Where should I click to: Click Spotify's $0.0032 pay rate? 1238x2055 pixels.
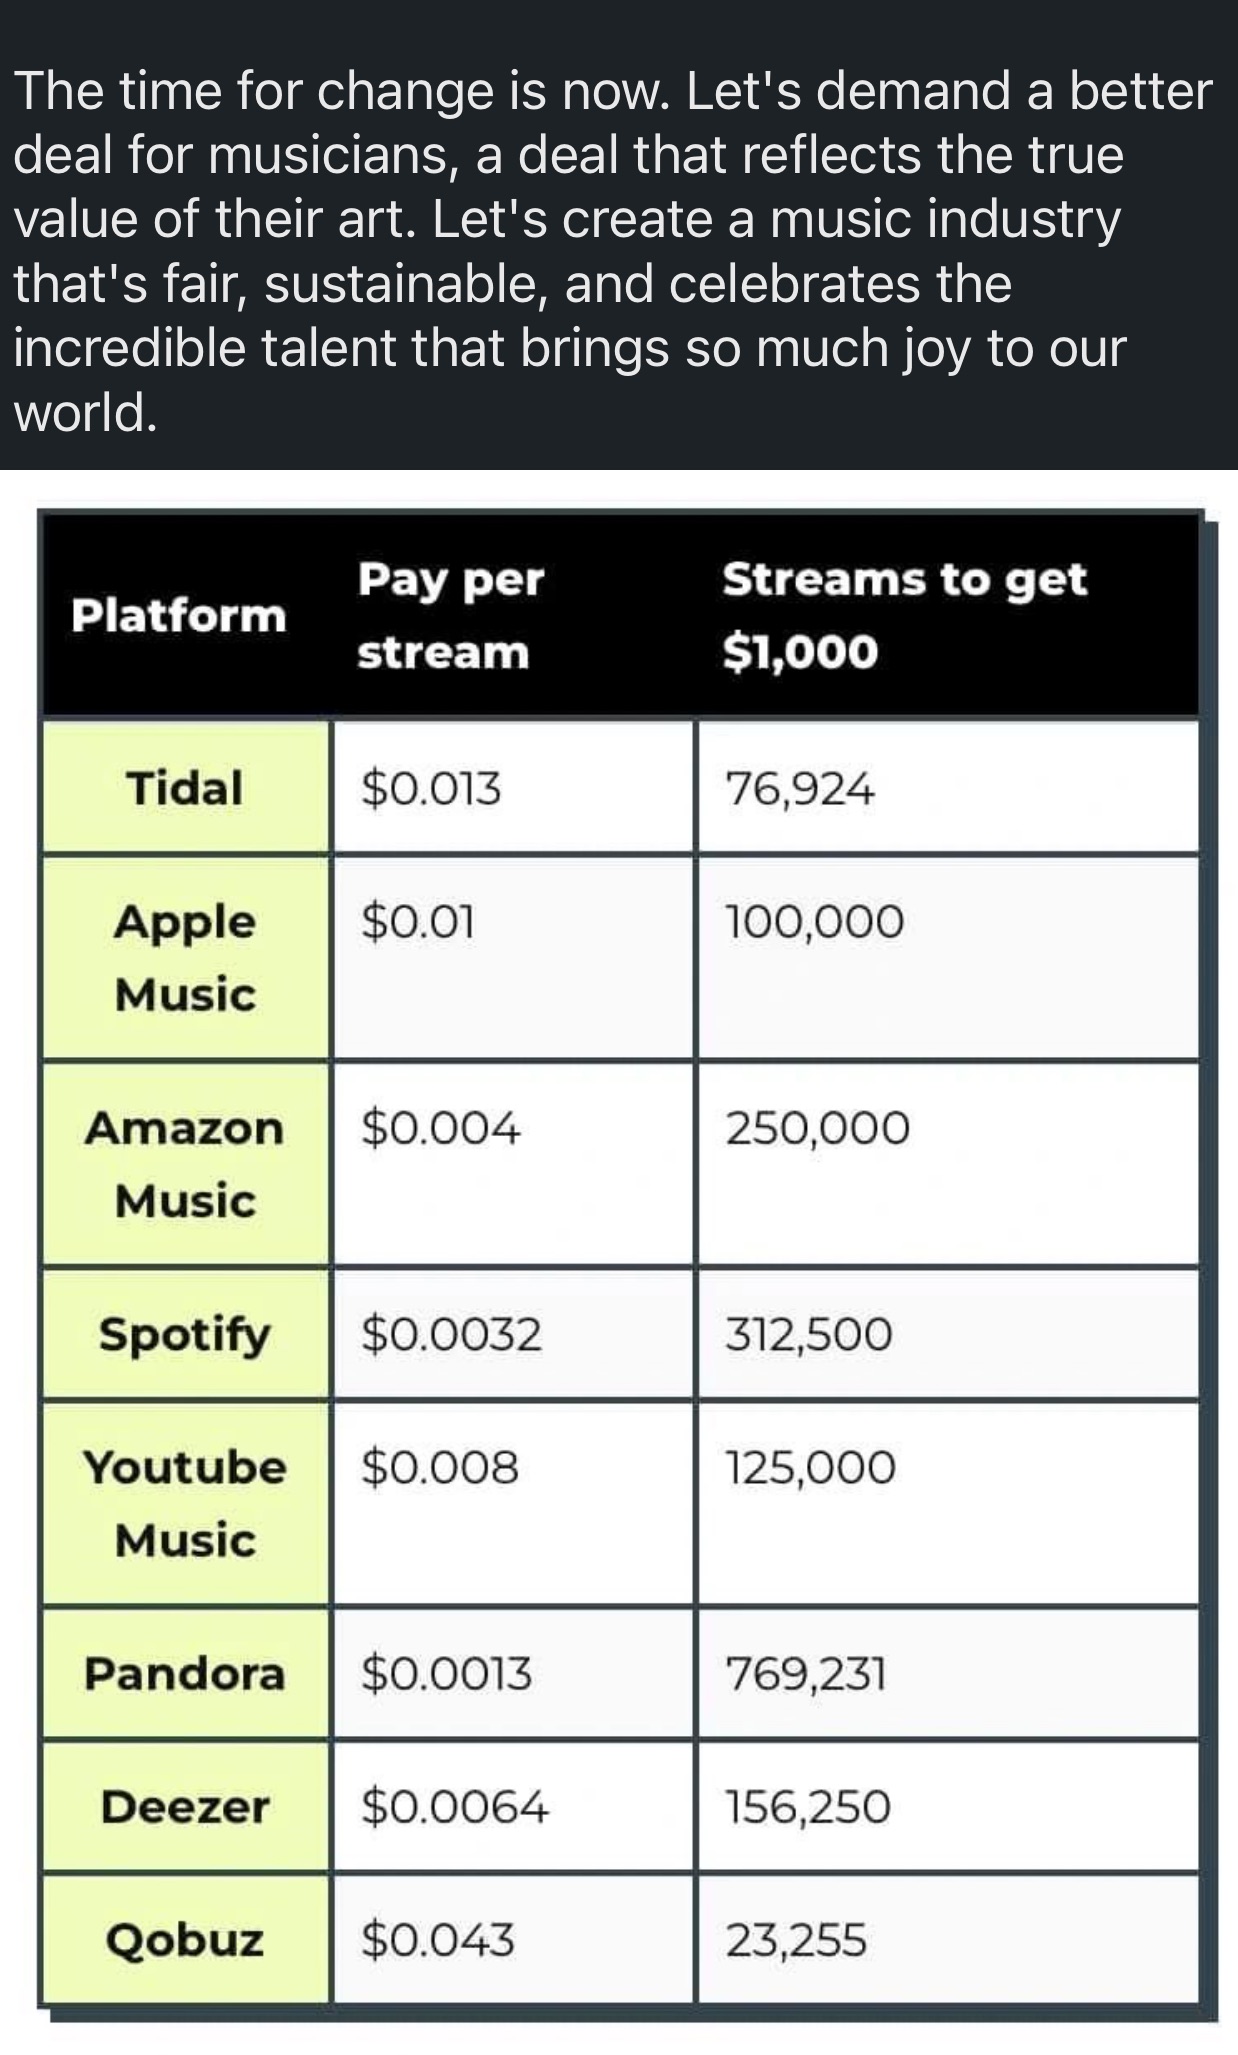coord(451,1334)
